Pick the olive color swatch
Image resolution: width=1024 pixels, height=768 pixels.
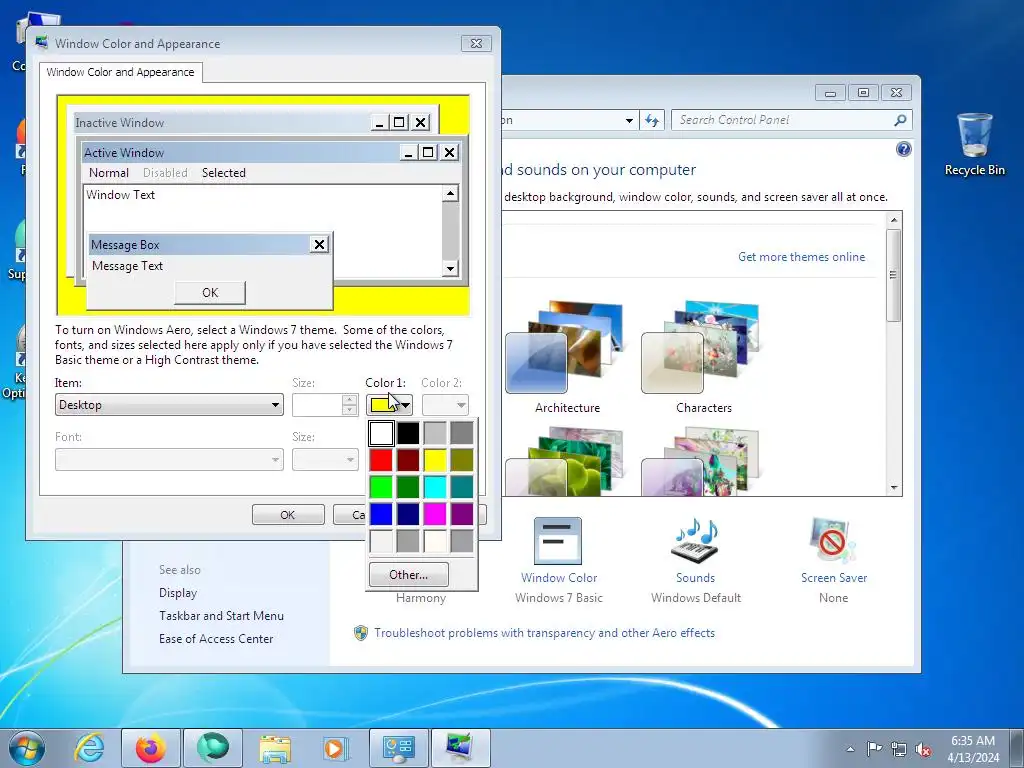pyautogui.click(x=462, y=460)
